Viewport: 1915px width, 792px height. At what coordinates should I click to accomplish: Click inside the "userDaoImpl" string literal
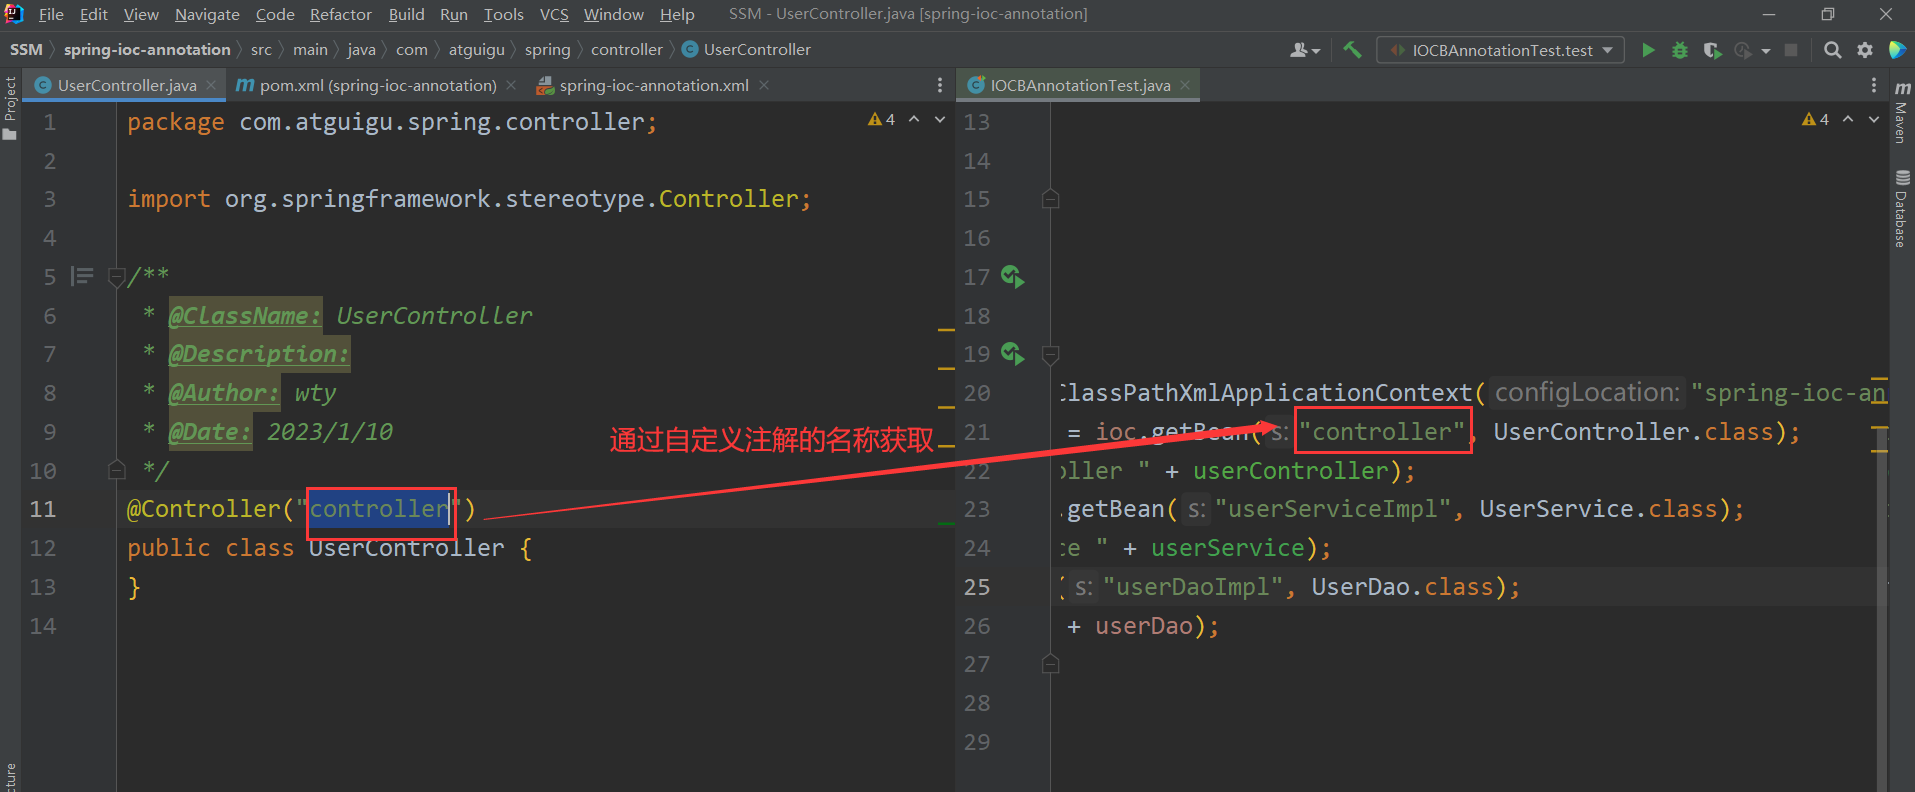(x=1192, y=587)
